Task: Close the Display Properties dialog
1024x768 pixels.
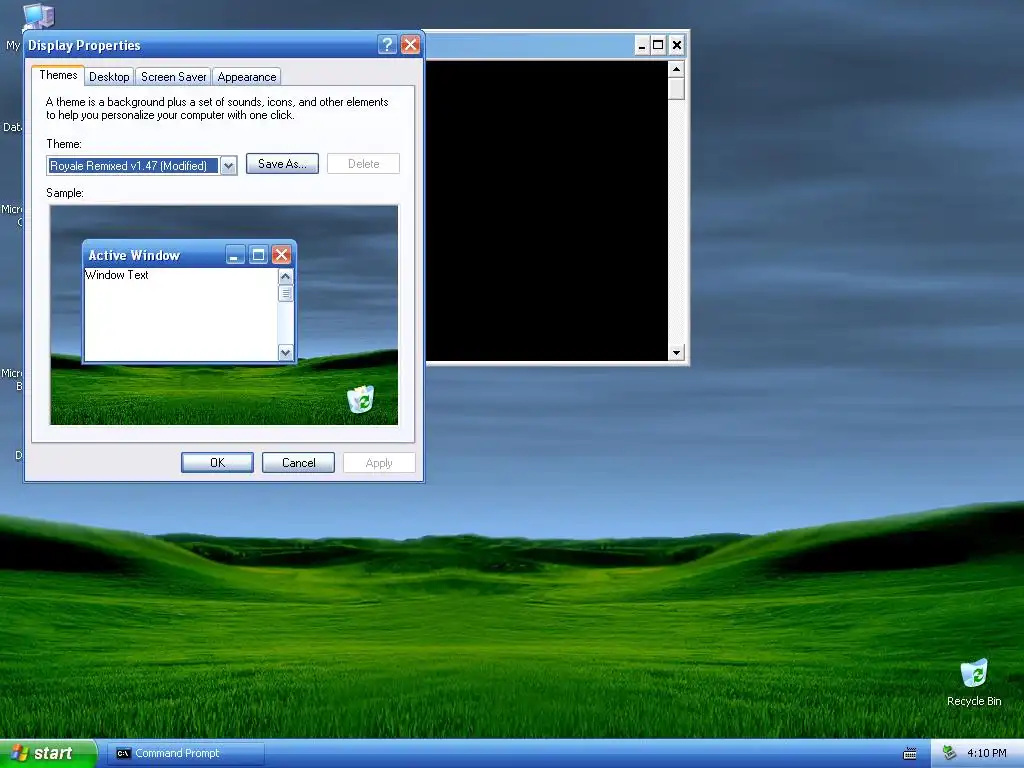Action: pos(410,44)
